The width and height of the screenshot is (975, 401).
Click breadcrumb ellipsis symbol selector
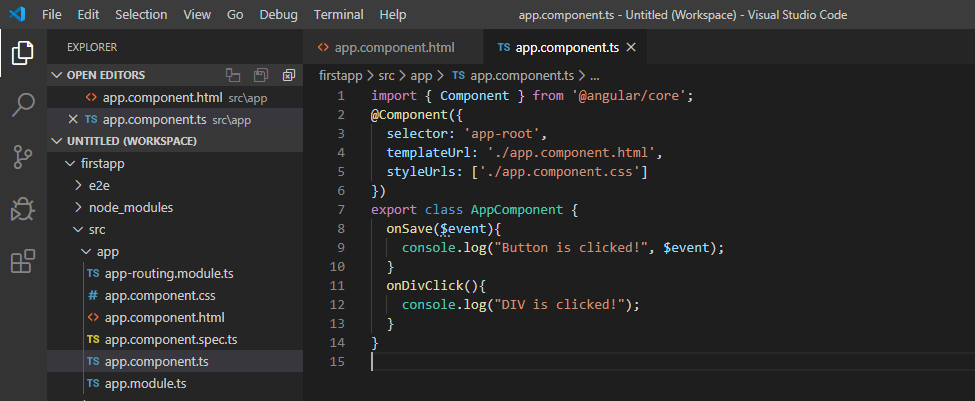pos(594,76)
